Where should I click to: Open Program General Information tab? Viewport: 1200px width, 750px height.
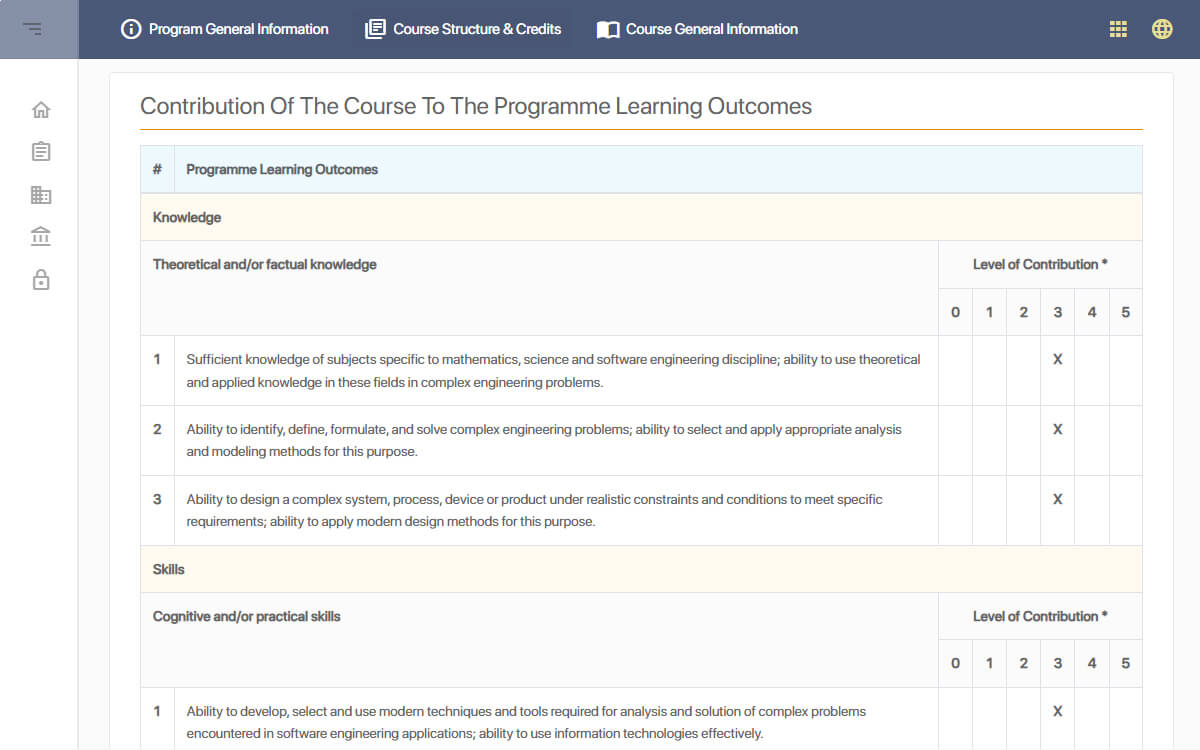click(x=225, y=29)
